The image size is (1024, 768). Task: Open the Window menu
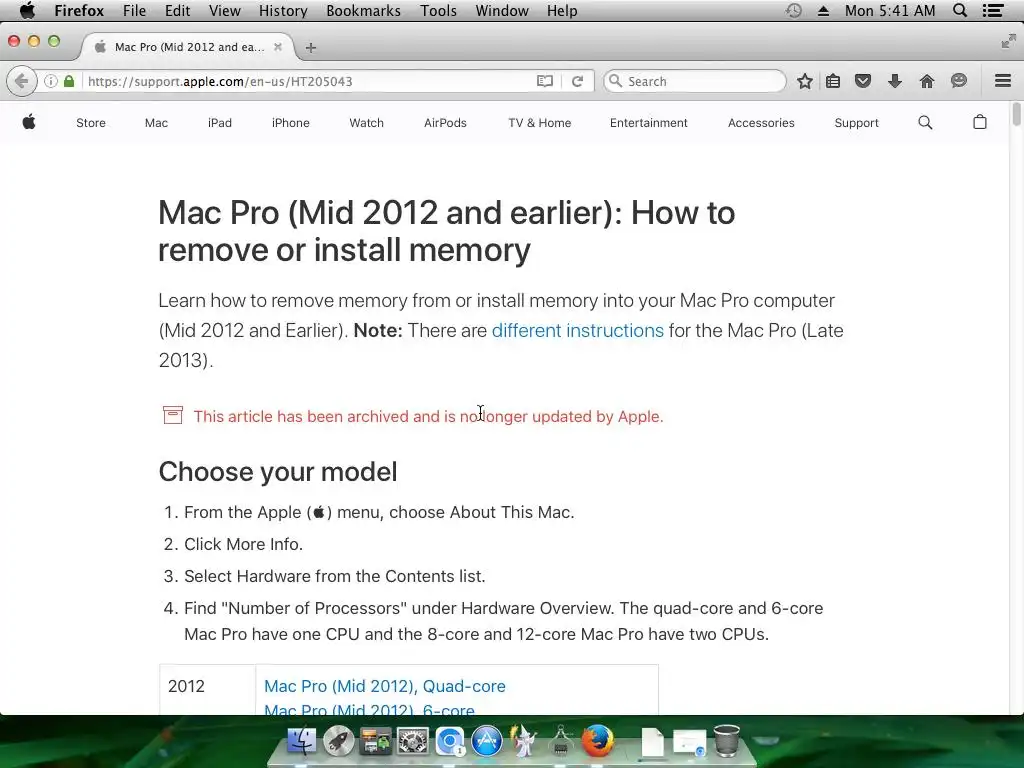click(x=502, y=10)
